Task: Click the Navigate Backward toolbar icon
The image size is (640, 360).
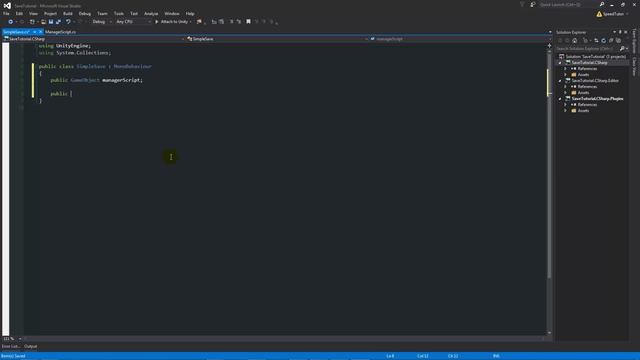Action: 11,22
